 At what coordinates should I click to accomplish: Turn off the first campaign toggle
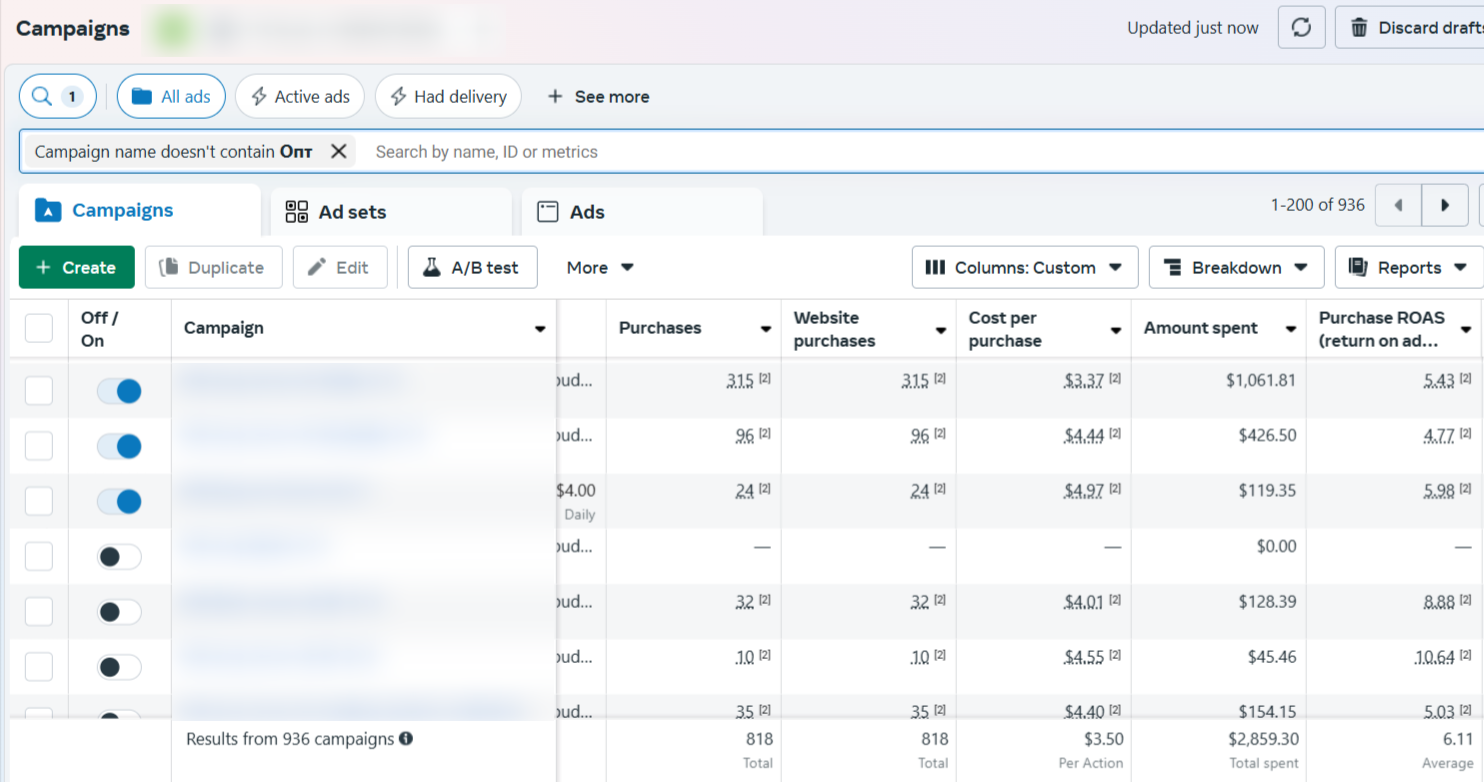click(x=119, y=391)
